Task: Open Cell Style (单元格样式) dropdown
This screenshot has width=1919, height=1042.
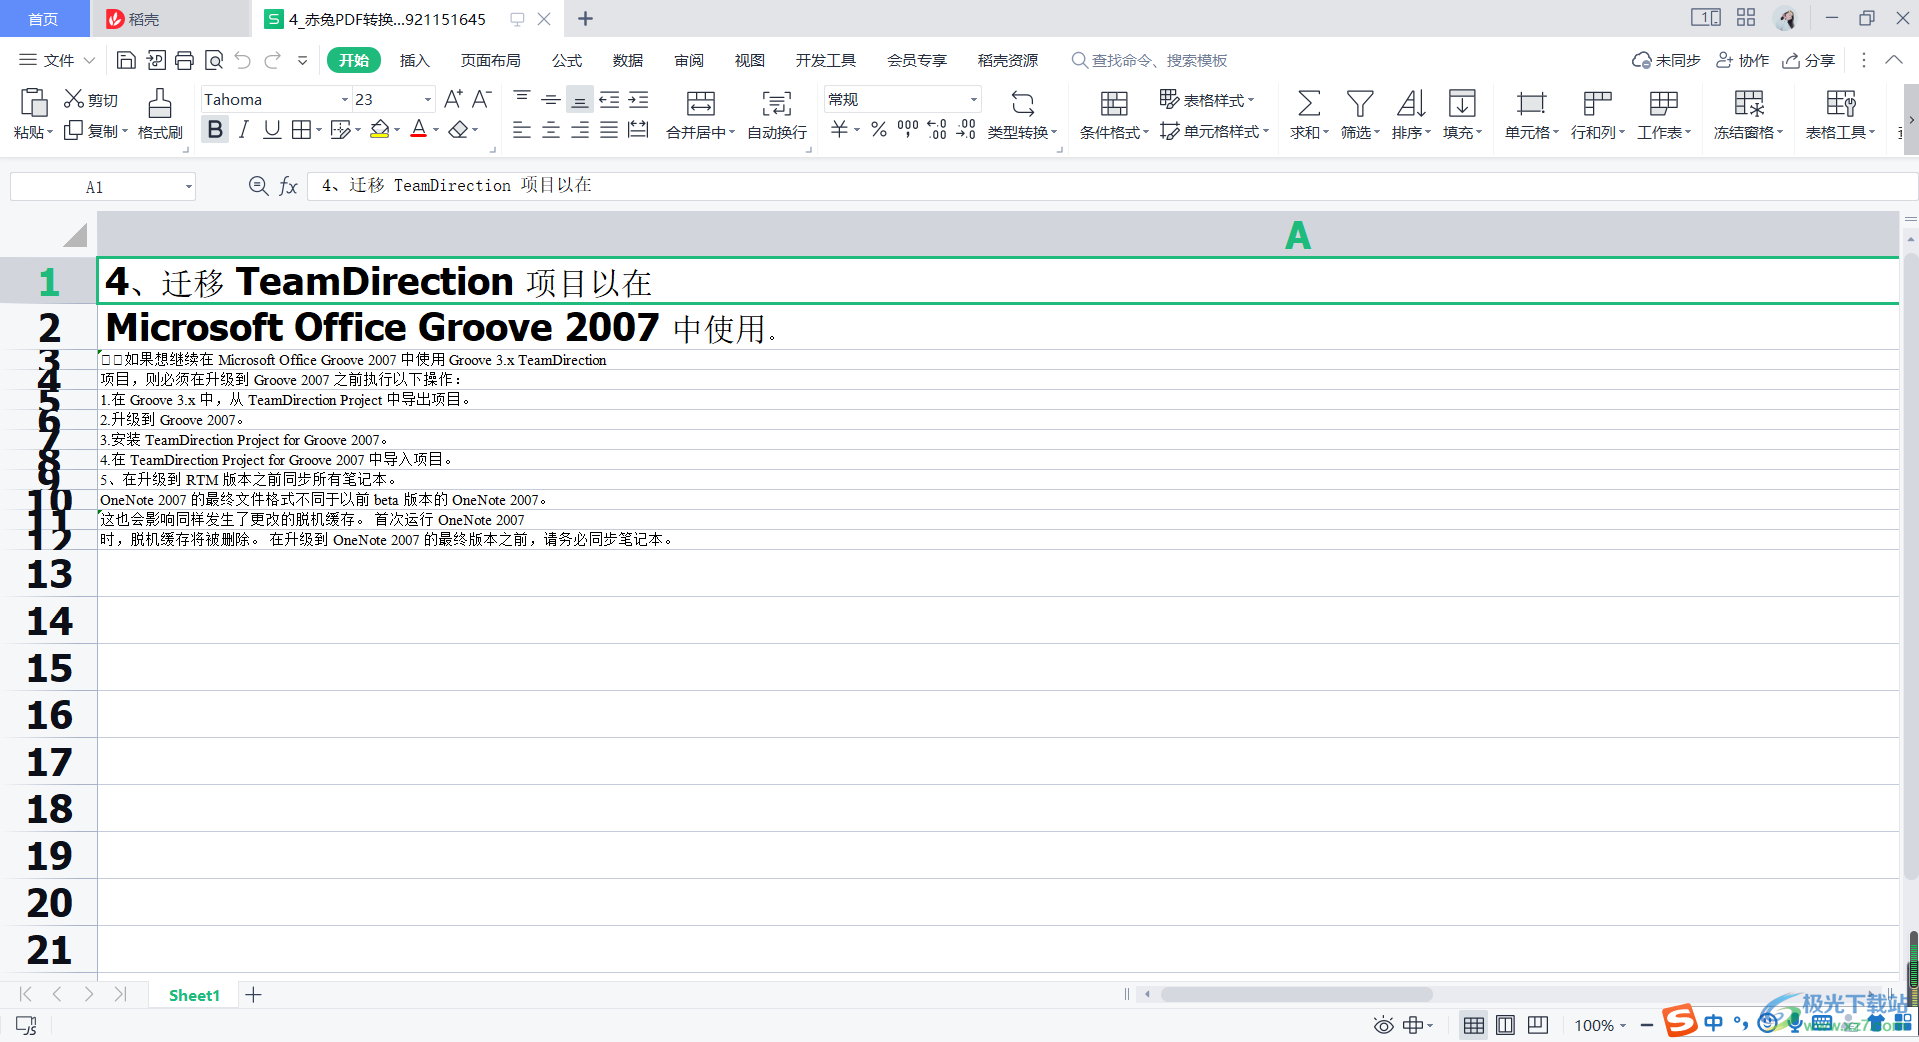Action: pyautogui.click(x=1214, y=131)
